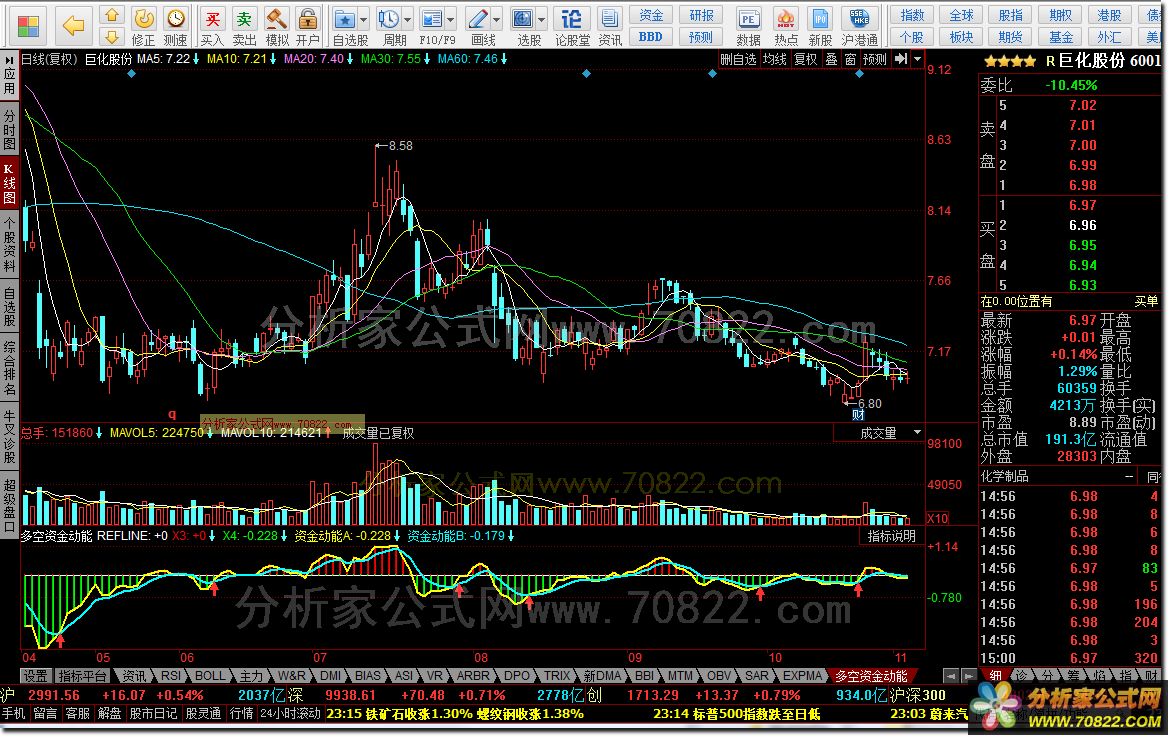Screen dimensions: 1170x737
Task: Select the TRIX indicator tab
Action: pos(557,676)
